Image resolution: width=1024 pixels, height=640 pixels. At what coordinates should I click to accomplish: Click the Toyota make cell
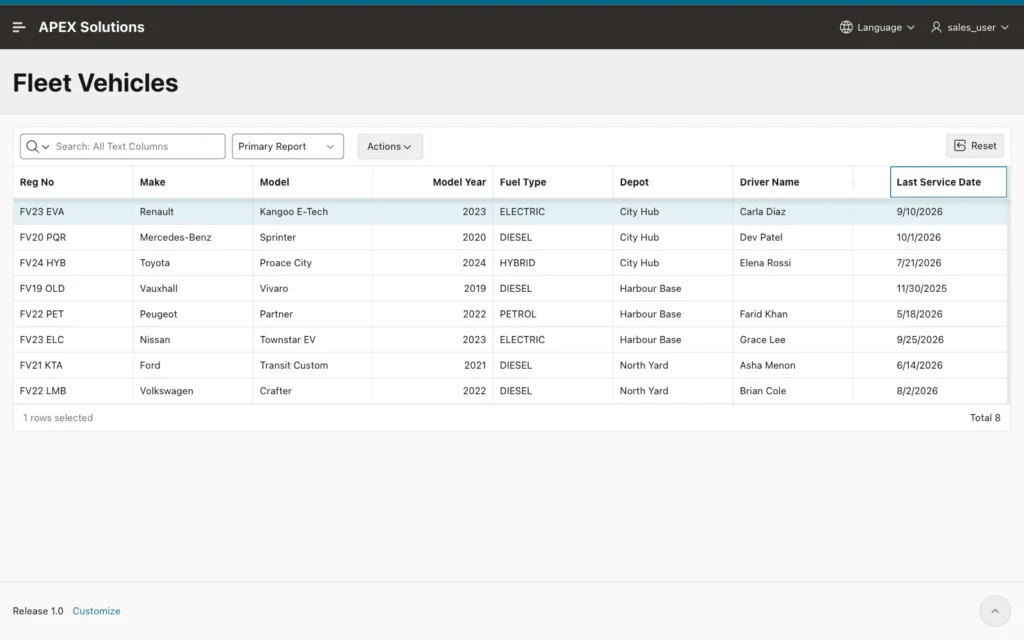pyautogui.click(x=193, y=263)
